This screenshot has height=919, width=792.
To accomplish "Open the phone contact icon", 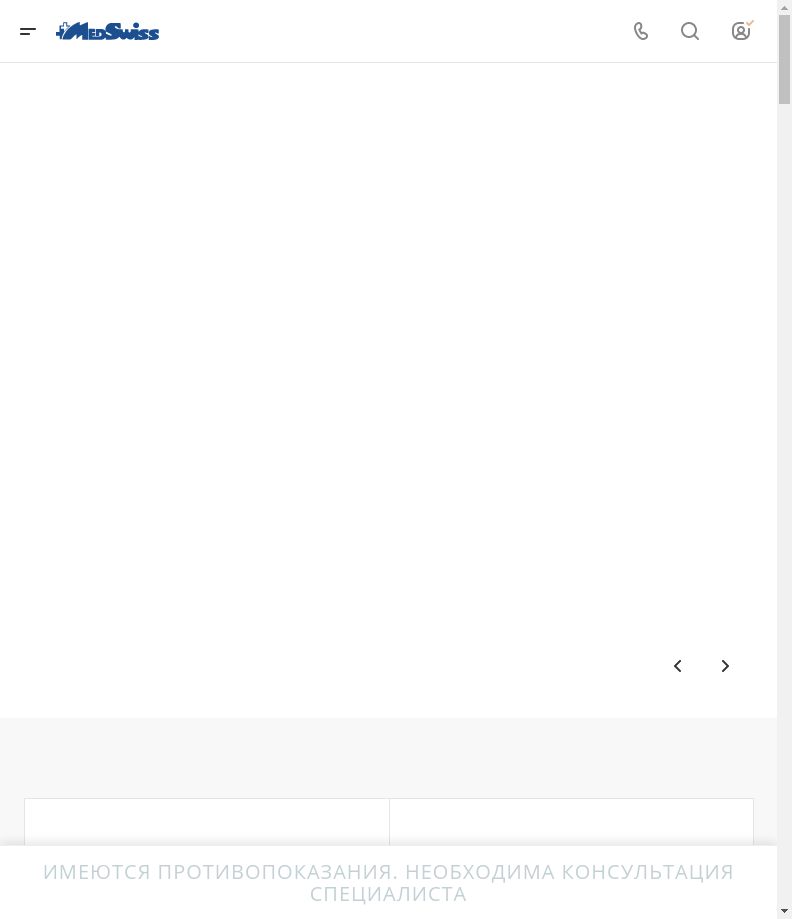I will pyautogui.click(x=641, y=31).
